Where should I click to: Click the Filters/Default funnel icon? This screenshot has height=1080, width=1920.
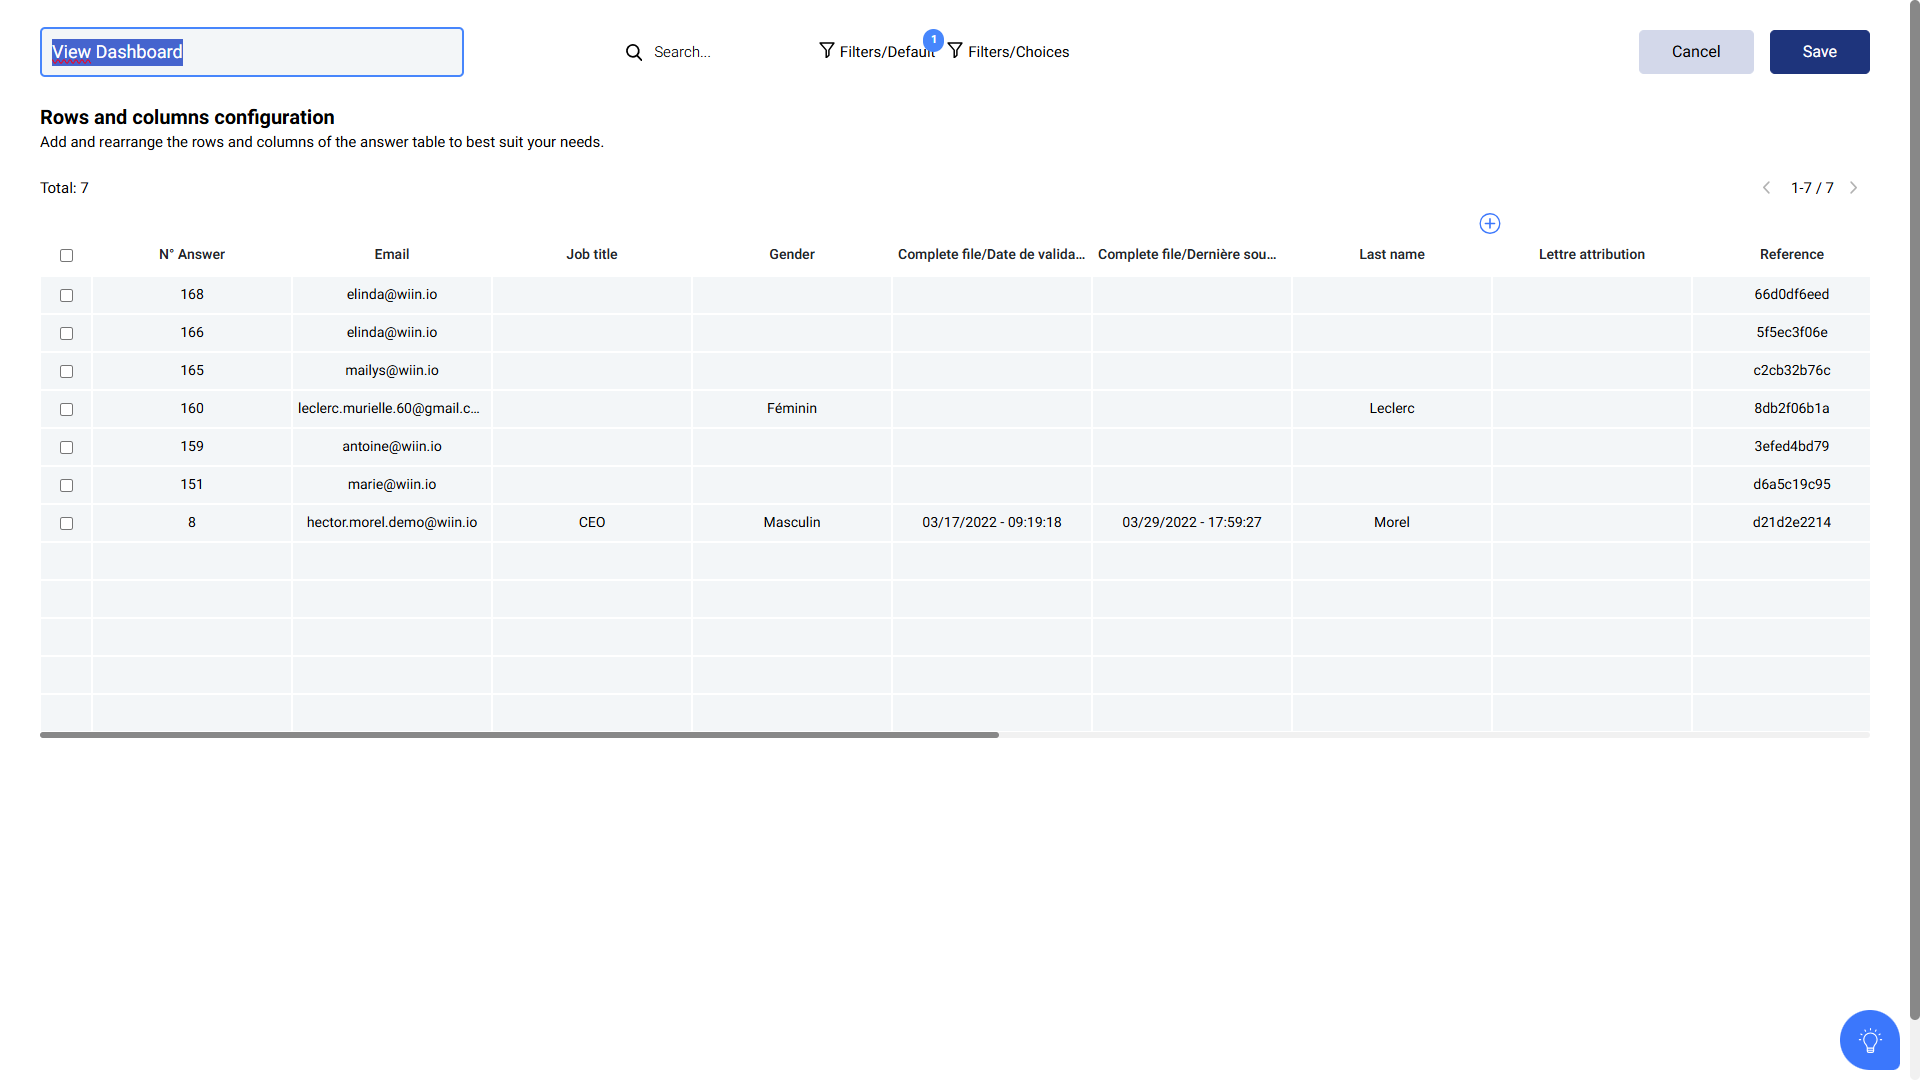827,50
